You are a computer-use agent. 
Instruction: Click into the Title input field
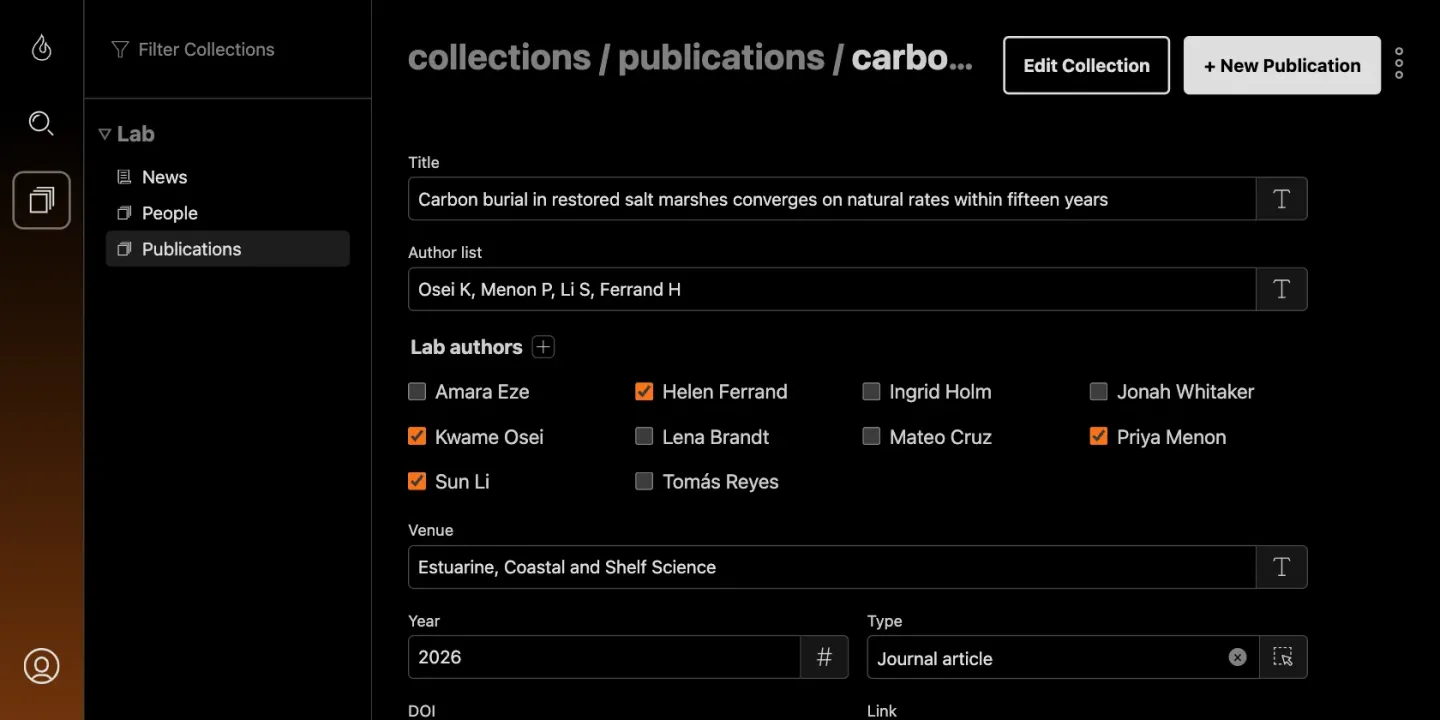[x=832, y=199]
